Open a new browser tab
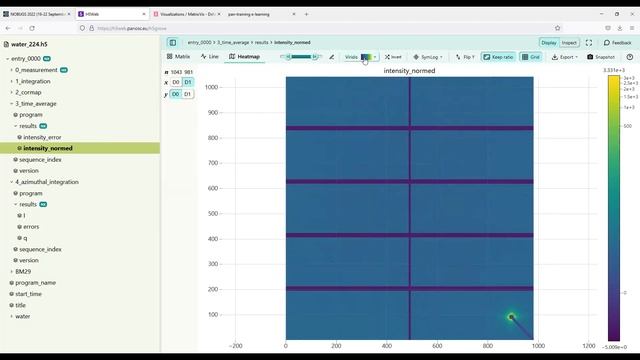Viewport: 640px width, 360px height. [307, 14]
